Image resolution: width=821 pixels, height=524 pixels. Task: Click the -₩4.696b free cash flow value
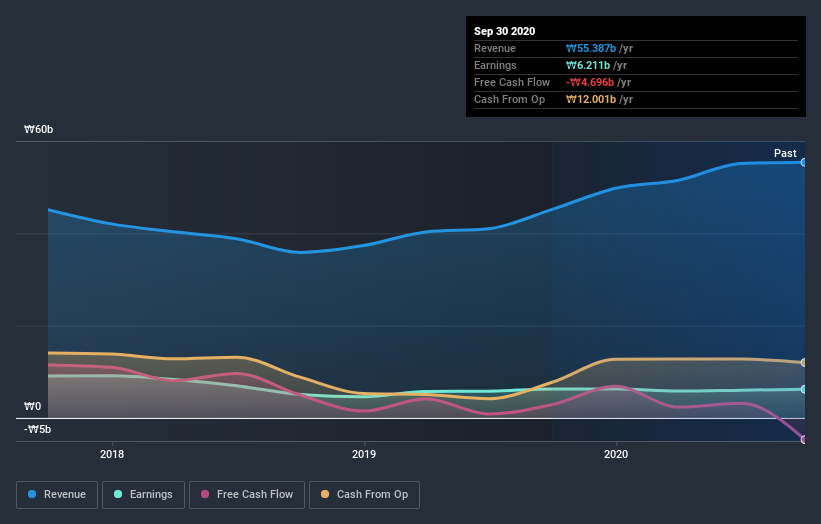tap(590, 82)
